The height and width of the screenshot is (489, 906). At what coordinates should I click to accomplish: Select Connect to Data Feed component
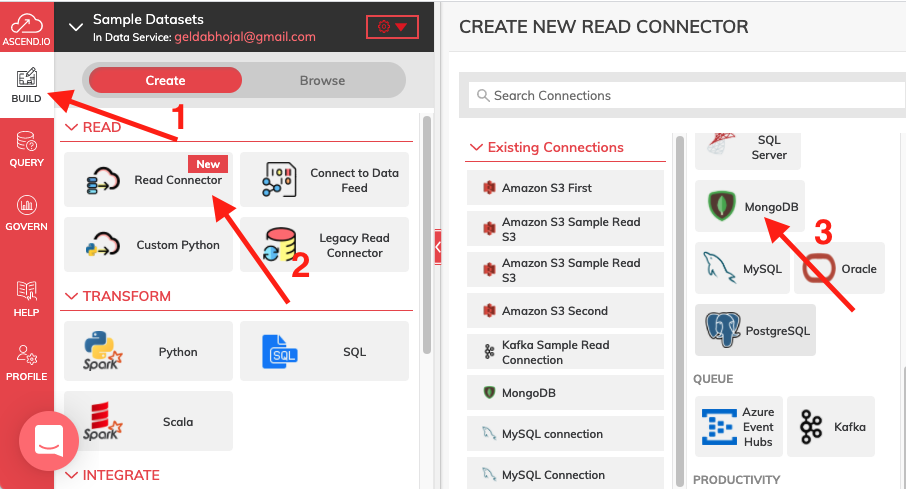click(324, 180)
